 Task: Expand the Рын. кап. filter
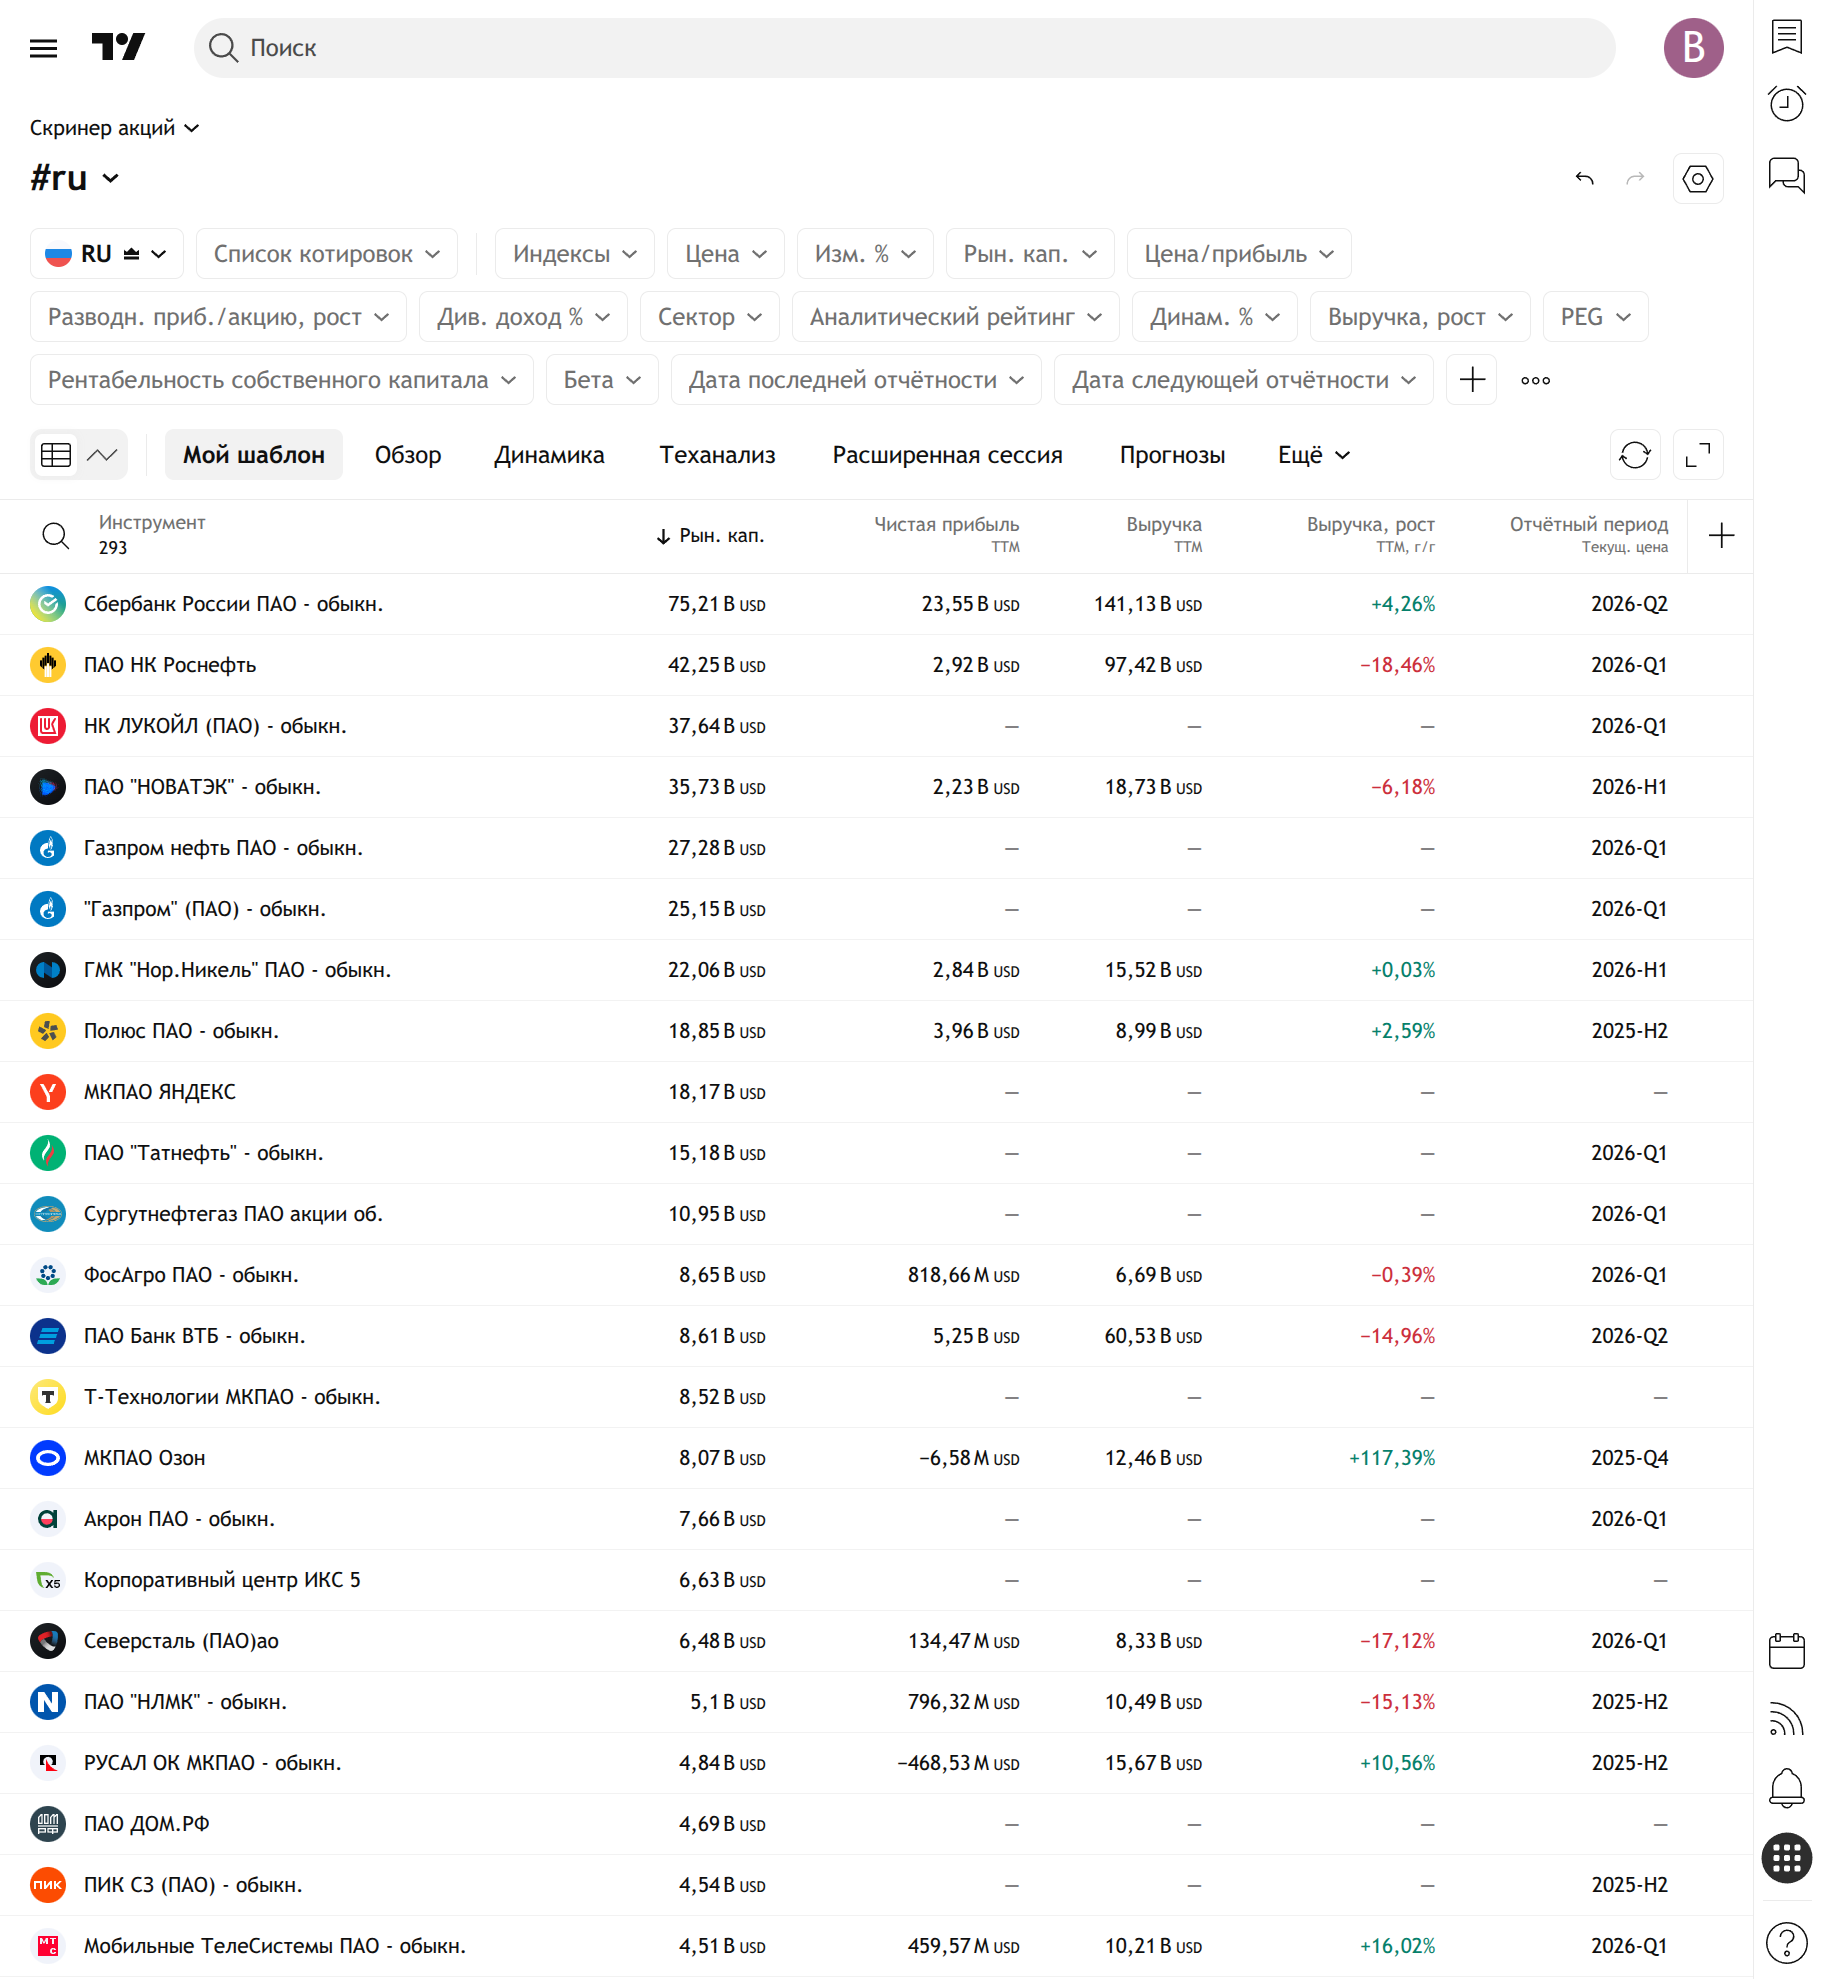point(1030,254)
